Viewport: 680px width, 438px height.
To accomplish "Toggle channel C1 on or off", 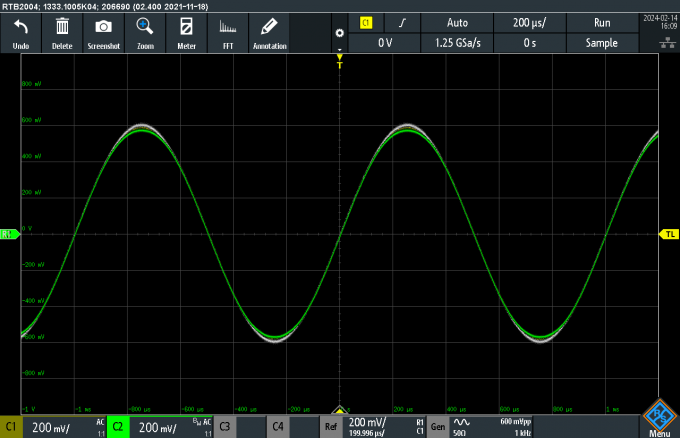I will pos(12,427).
